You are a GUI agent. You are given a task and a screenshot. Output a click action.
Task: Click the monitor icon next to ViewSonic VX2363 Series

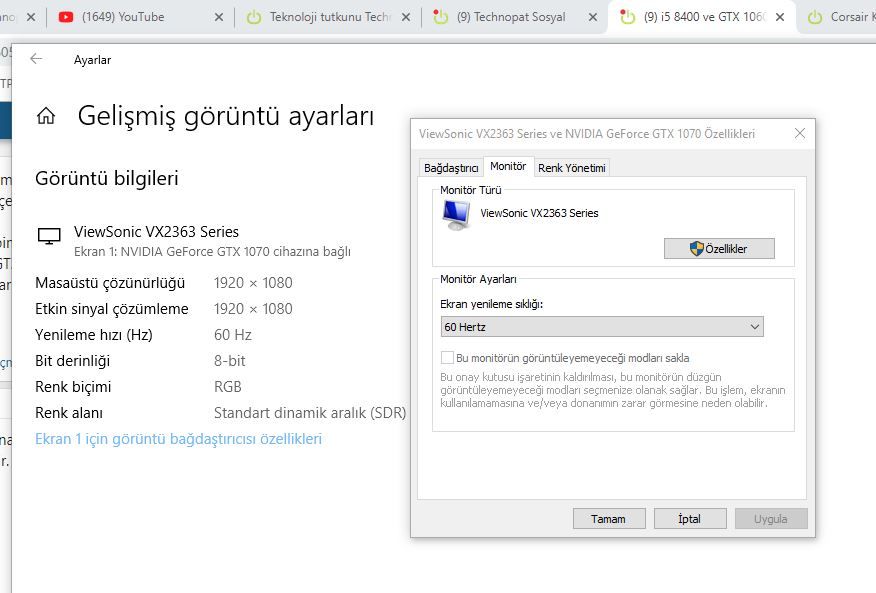[x=49, y=236]
